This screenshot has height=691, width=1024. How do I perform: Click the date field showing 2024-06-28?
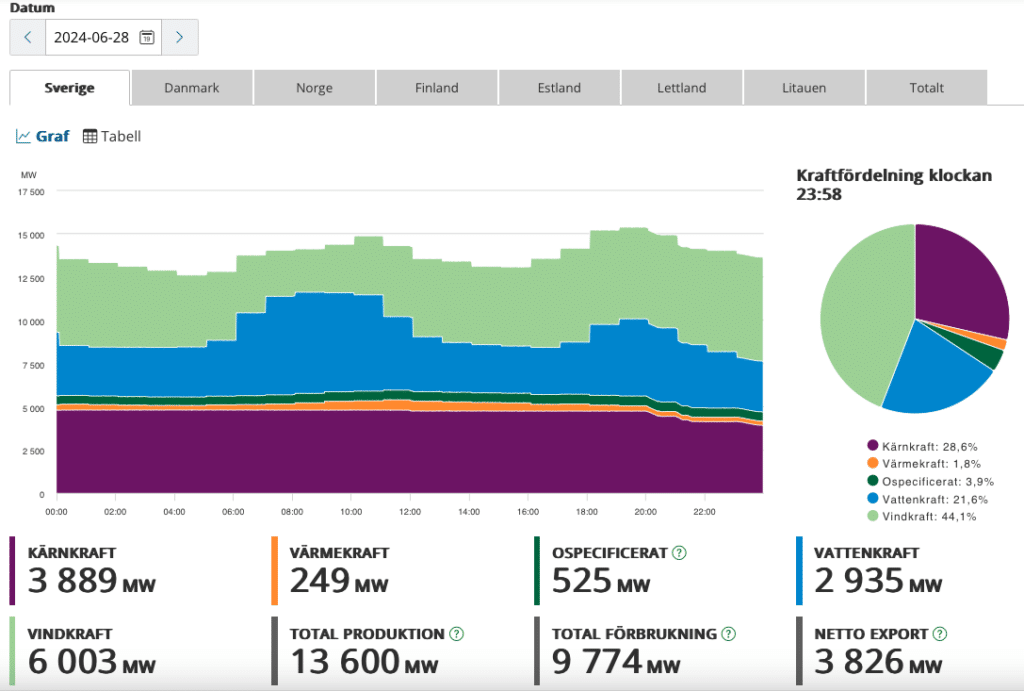click(x=92, y=37)
